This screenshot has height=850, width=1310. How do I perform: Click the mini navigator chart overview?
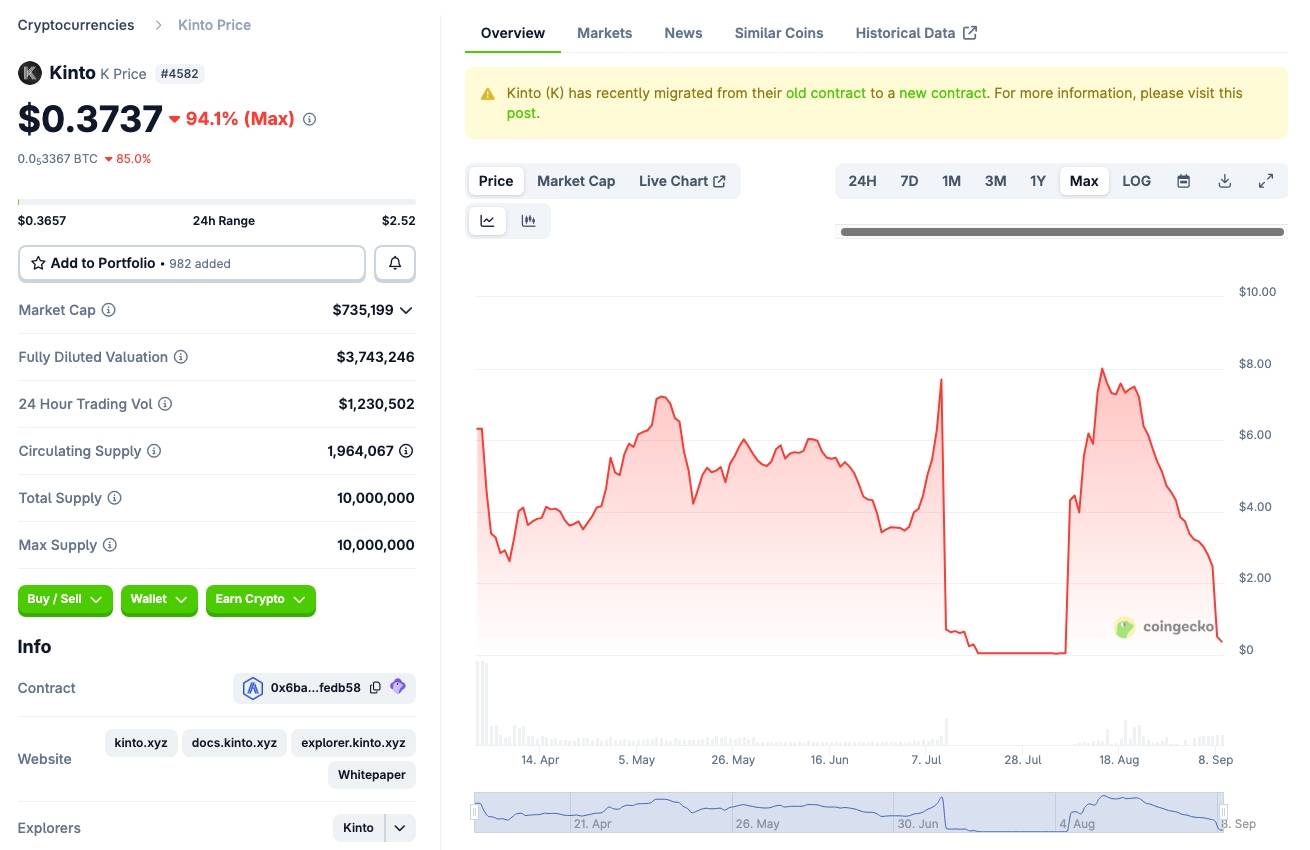[x=848, y=812]
